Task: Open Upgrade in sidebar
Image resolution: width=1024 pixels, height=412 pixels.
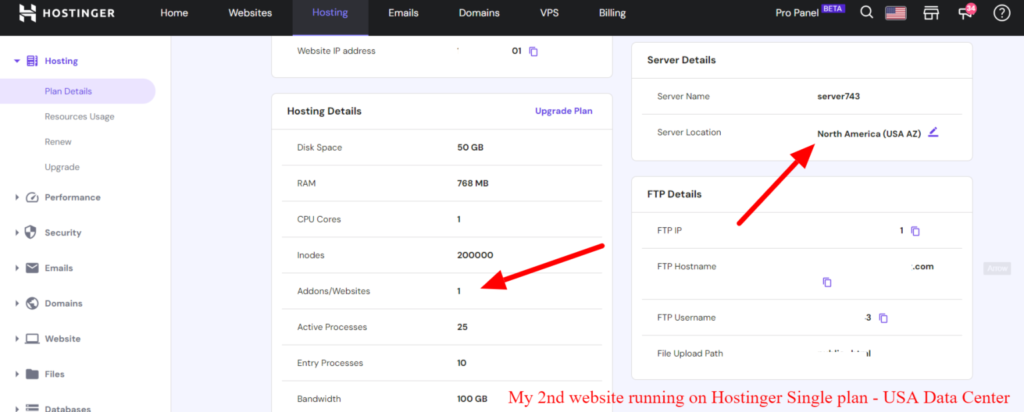Action: [x=62, y=167]
